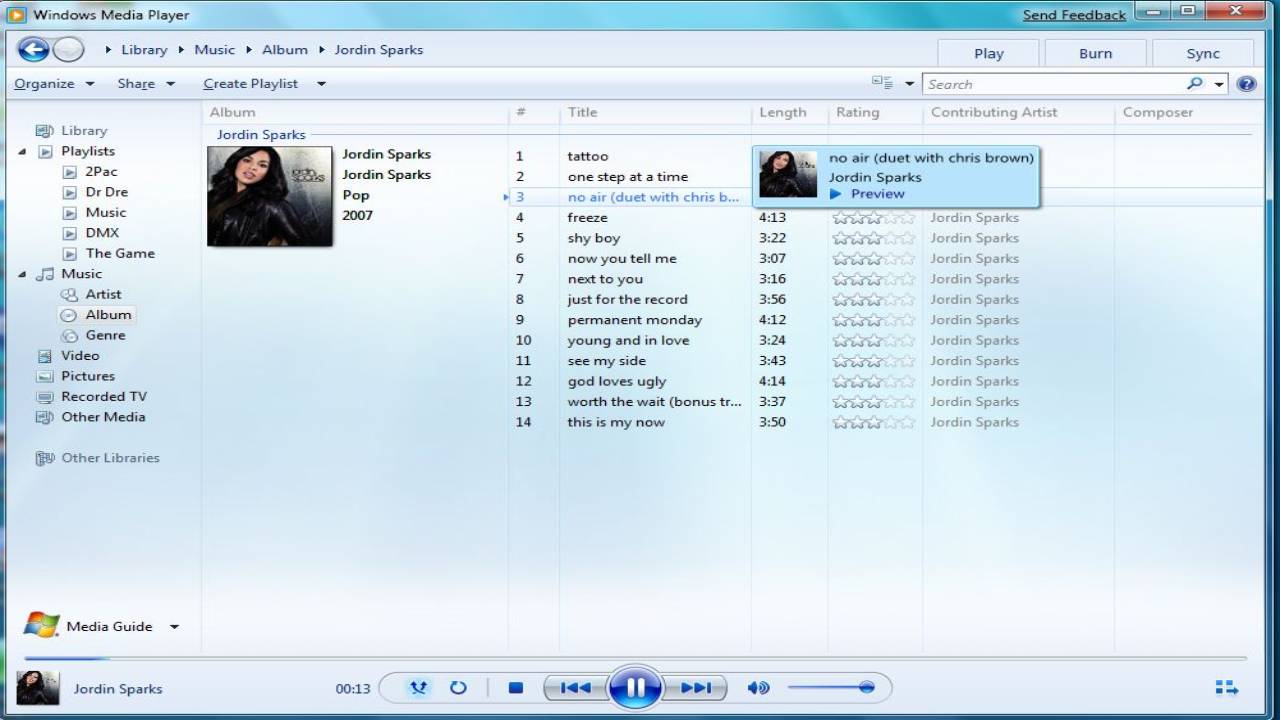This screenshot has height=720, width=1280.
Task: Open the Dr Dre playlist
Action: pos(106,192)
